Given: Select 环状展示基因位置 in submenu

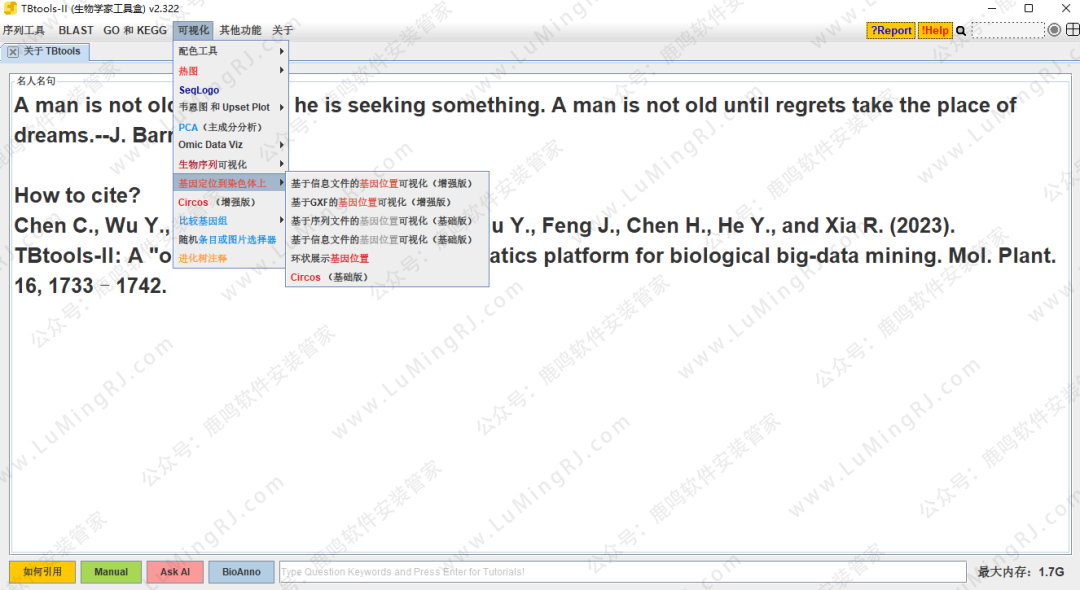Looking at the screenshot, I should [329, 258].
